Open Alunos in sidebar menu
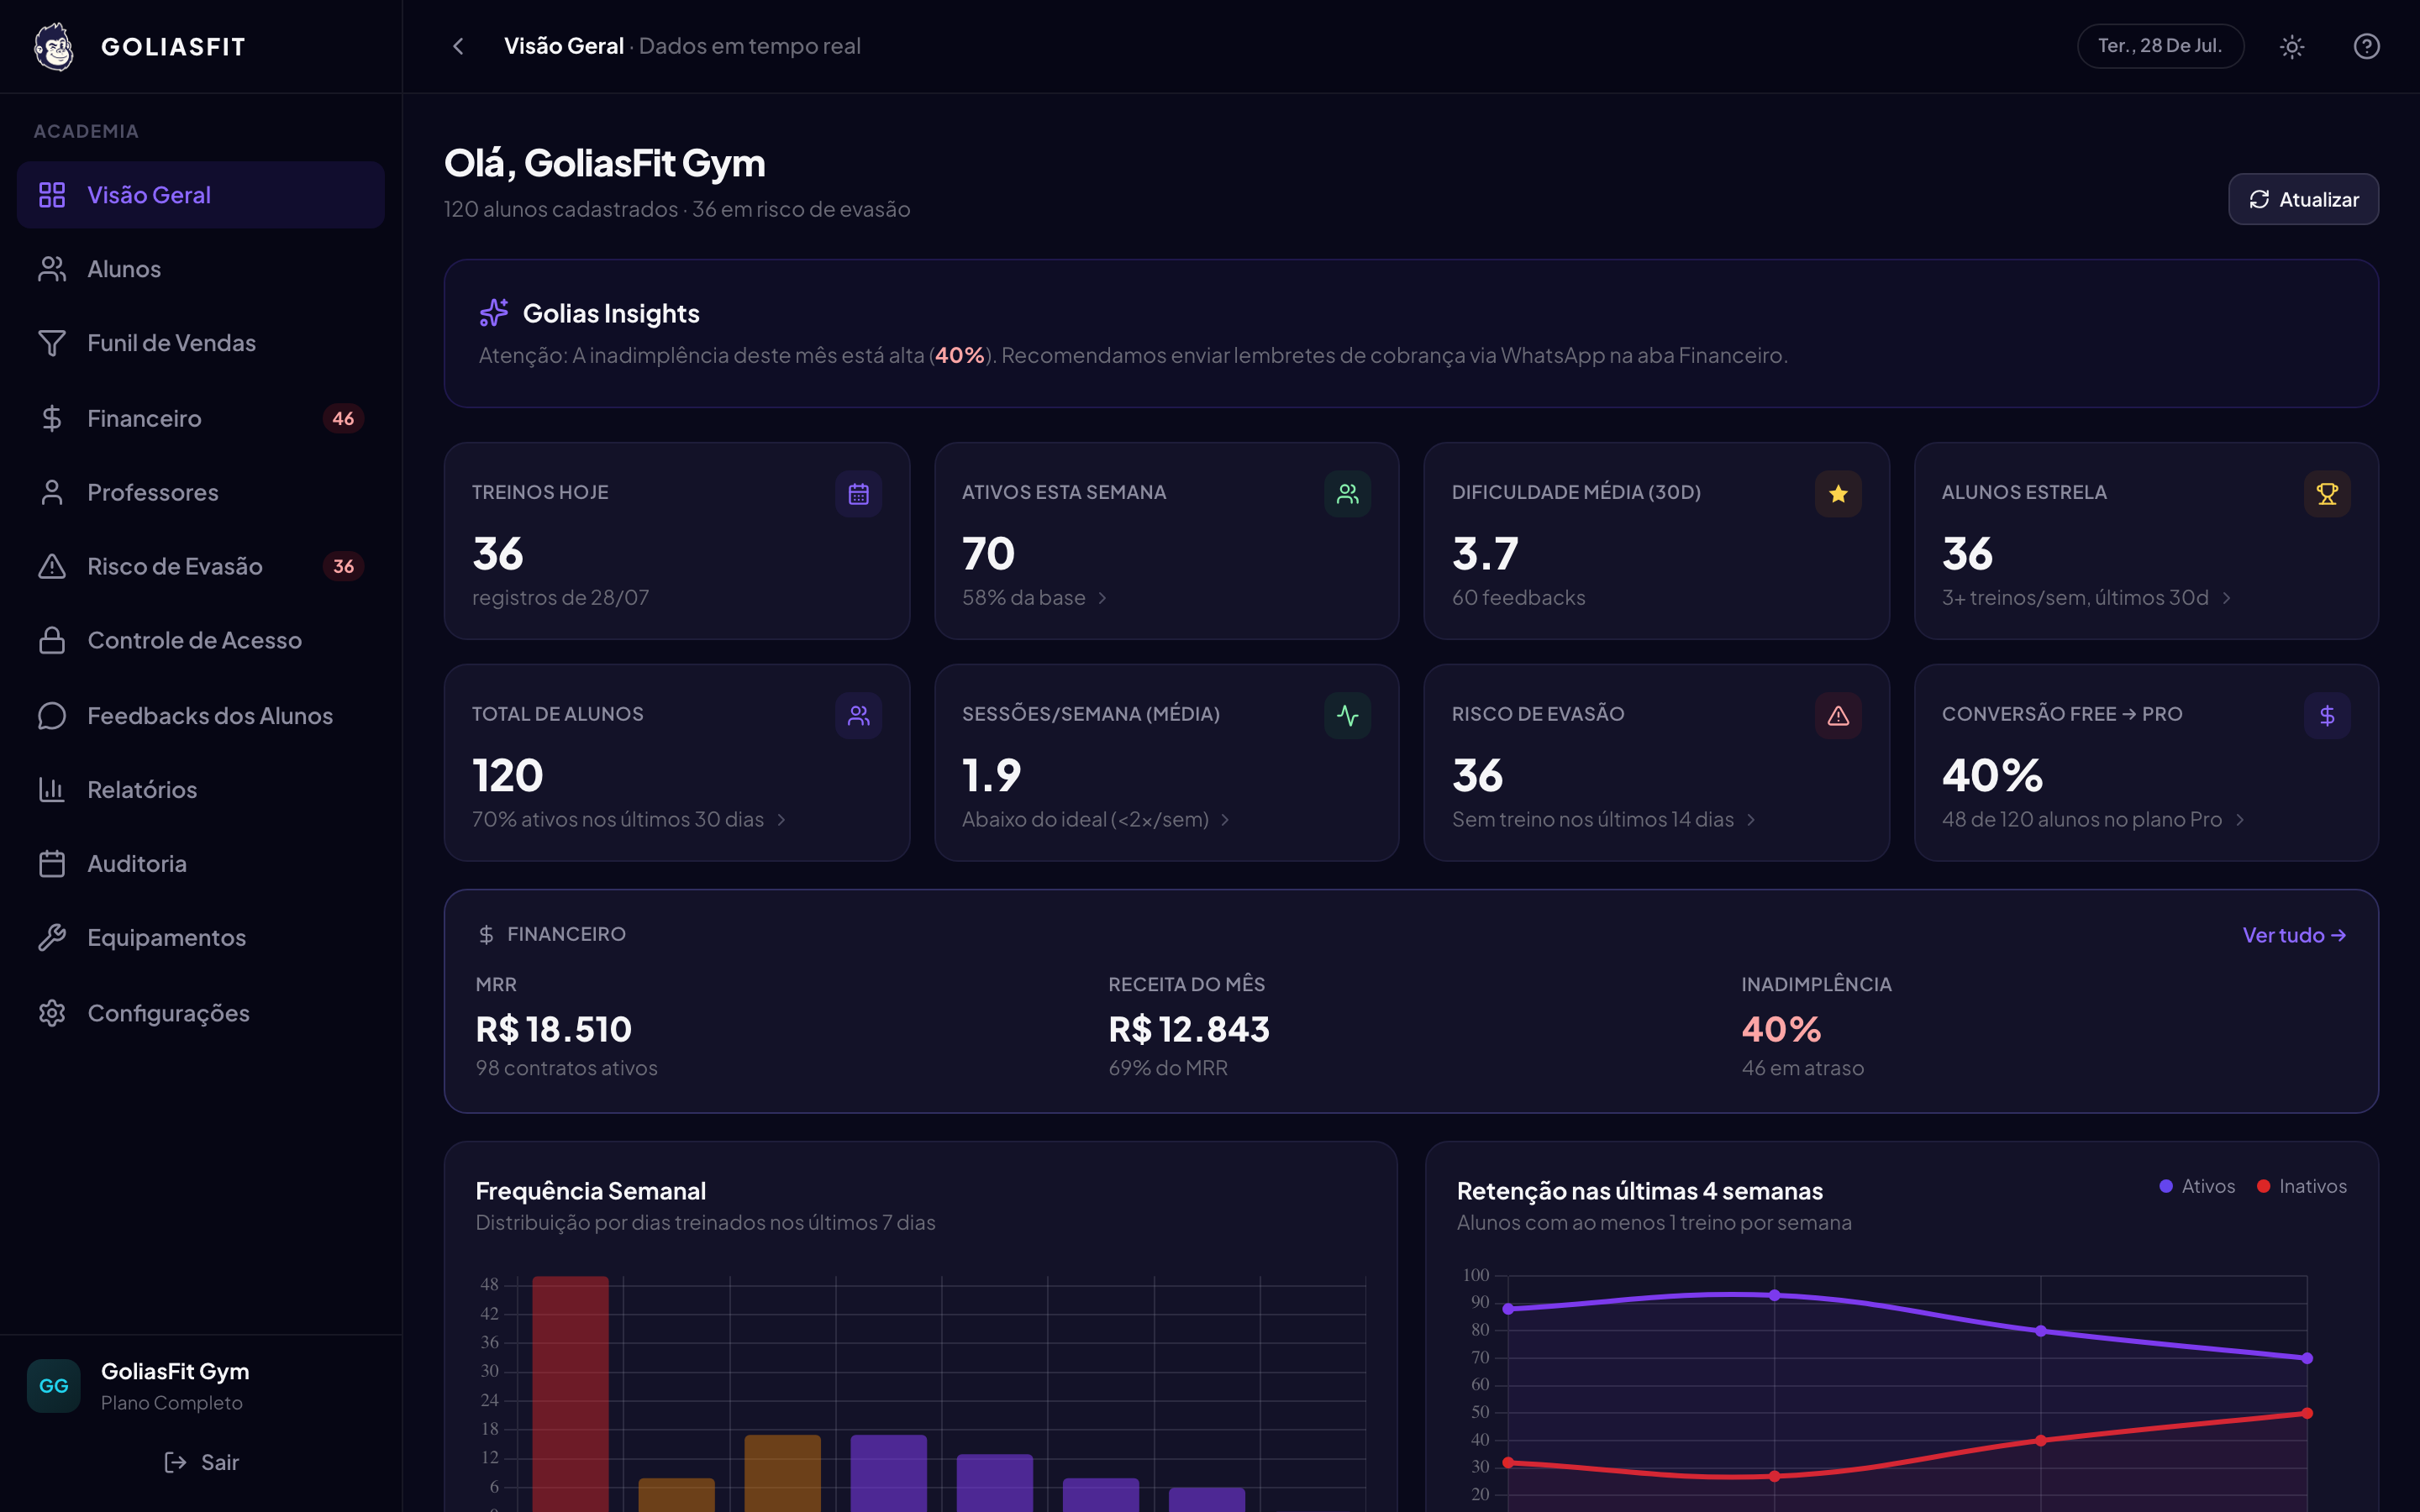This screenshot has height=1512, width=2420. point(201,269)
